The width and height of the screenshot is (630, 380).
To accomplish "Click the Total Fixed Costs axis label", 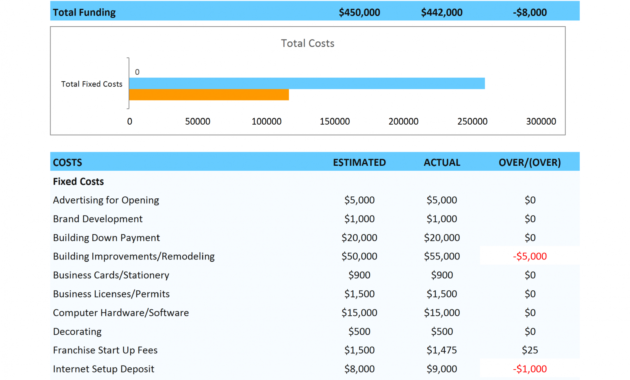I will [x=92, y=84].
